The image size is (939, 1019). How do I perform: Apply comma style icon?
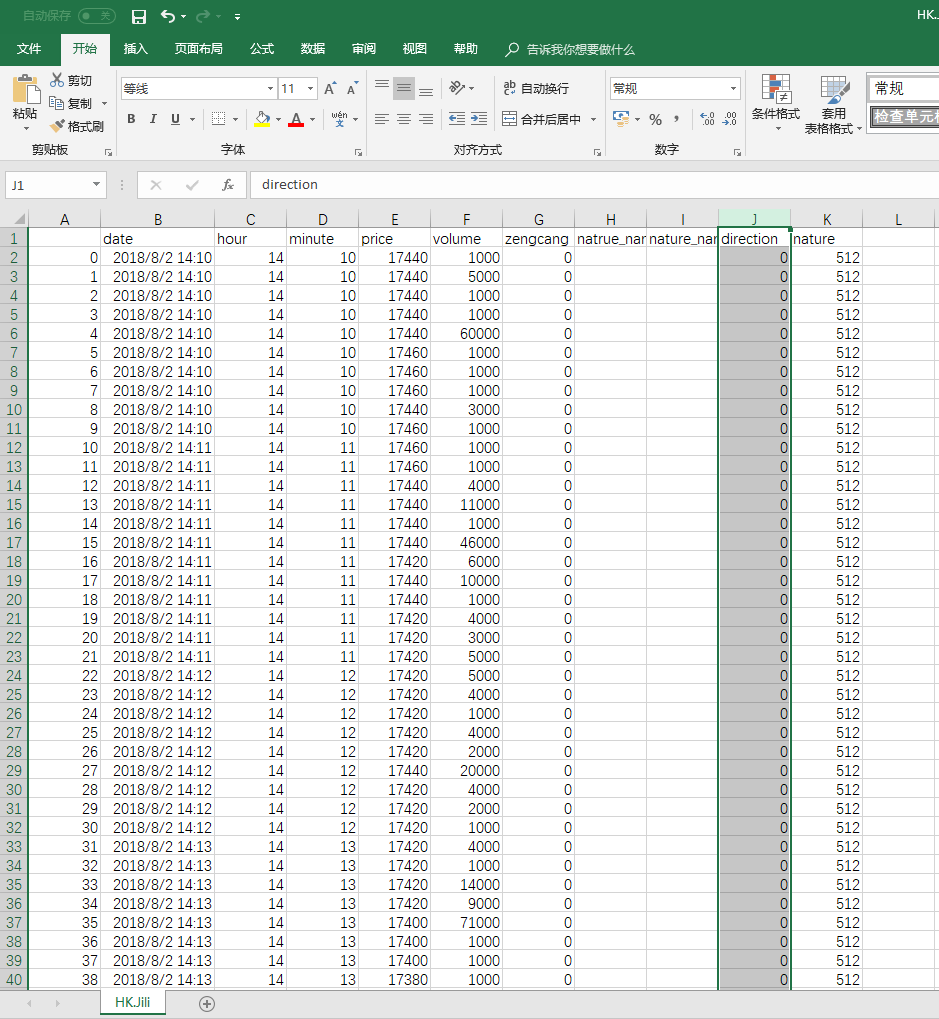[677, 120]
